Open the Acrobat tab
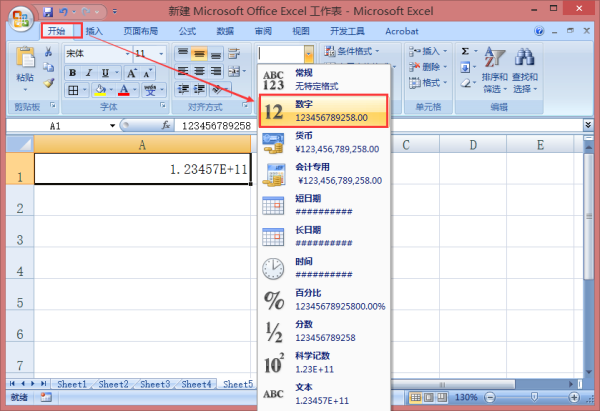600x411 pixels. click(x=402, y=31)
